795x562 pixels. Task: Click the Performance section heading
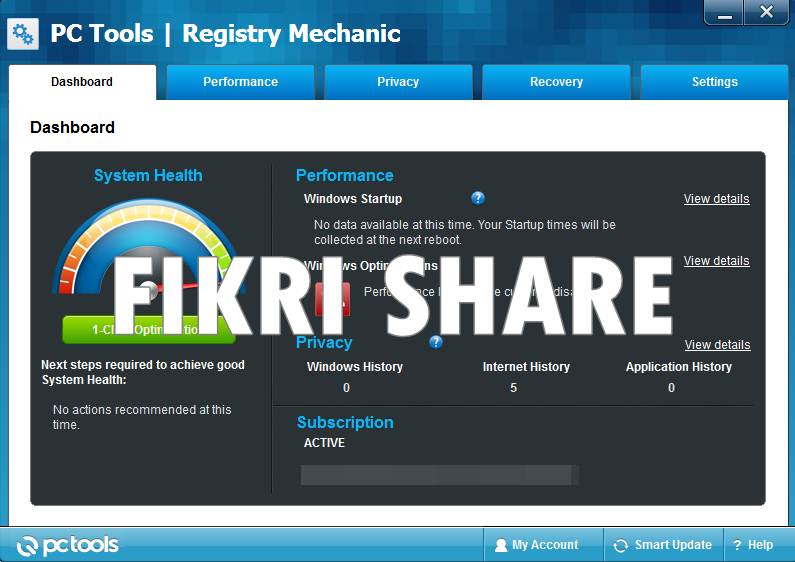(345, 175)
